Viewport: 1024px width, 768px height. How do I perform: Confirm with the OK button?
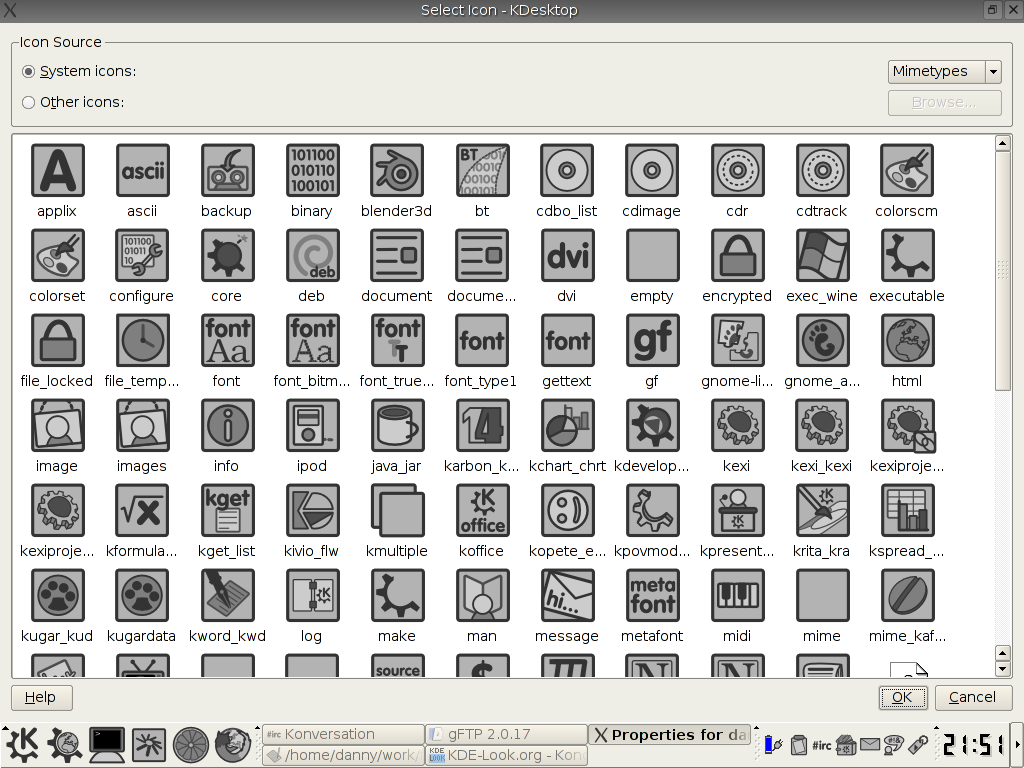(903, 697)
